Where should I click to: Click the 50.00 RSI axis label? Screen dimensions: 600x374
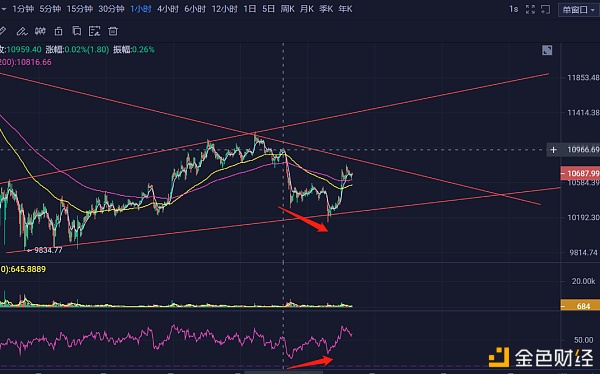(584, 340)
